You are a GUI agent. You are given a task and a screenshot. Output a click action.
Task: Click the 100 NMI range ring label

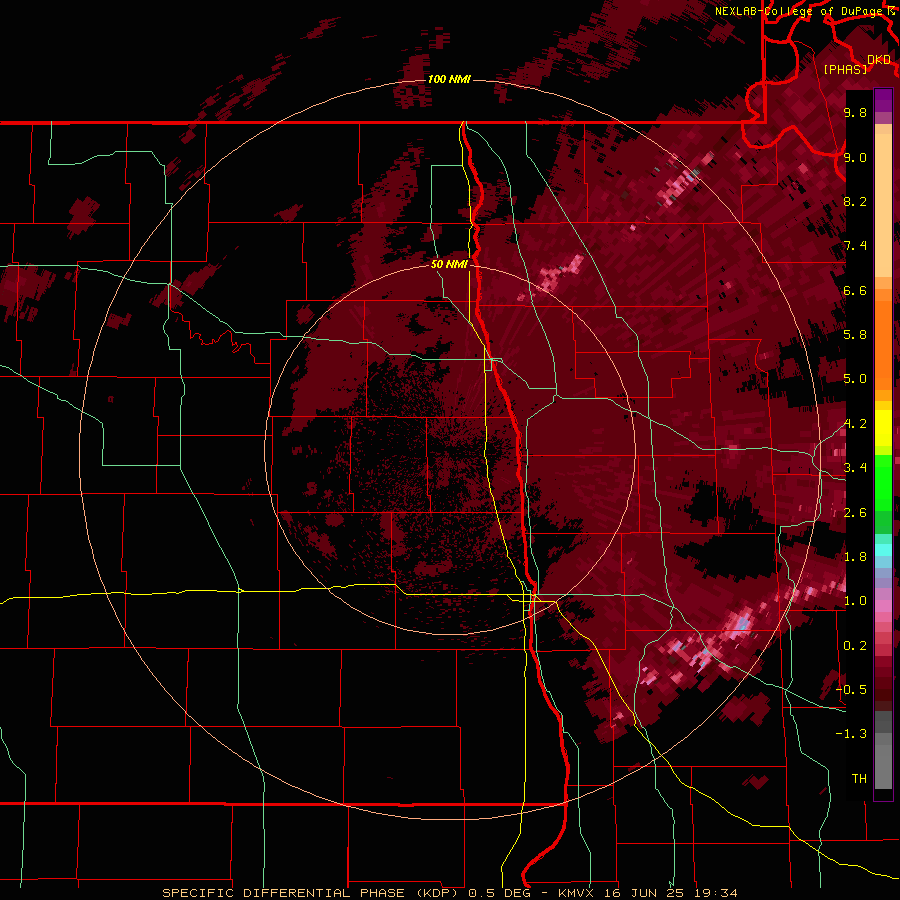(x=449, y=79)
